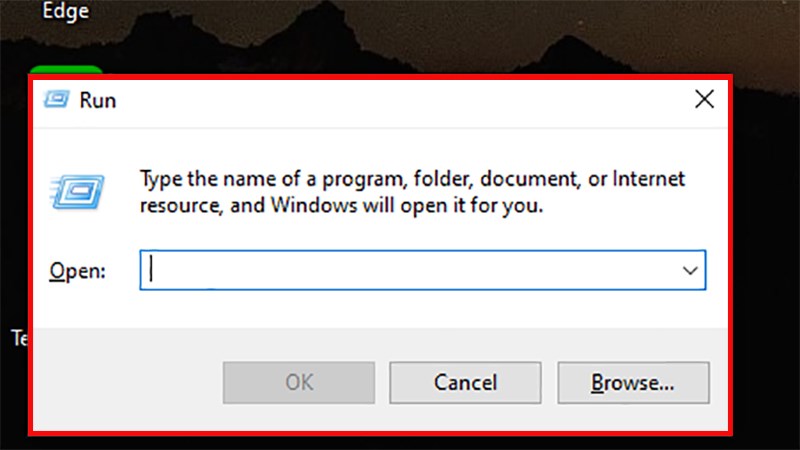This screenshot has height=450, width=800.
Task: Select the partially hidden "Te" desktop shortcut
Action: pos(20,338)
